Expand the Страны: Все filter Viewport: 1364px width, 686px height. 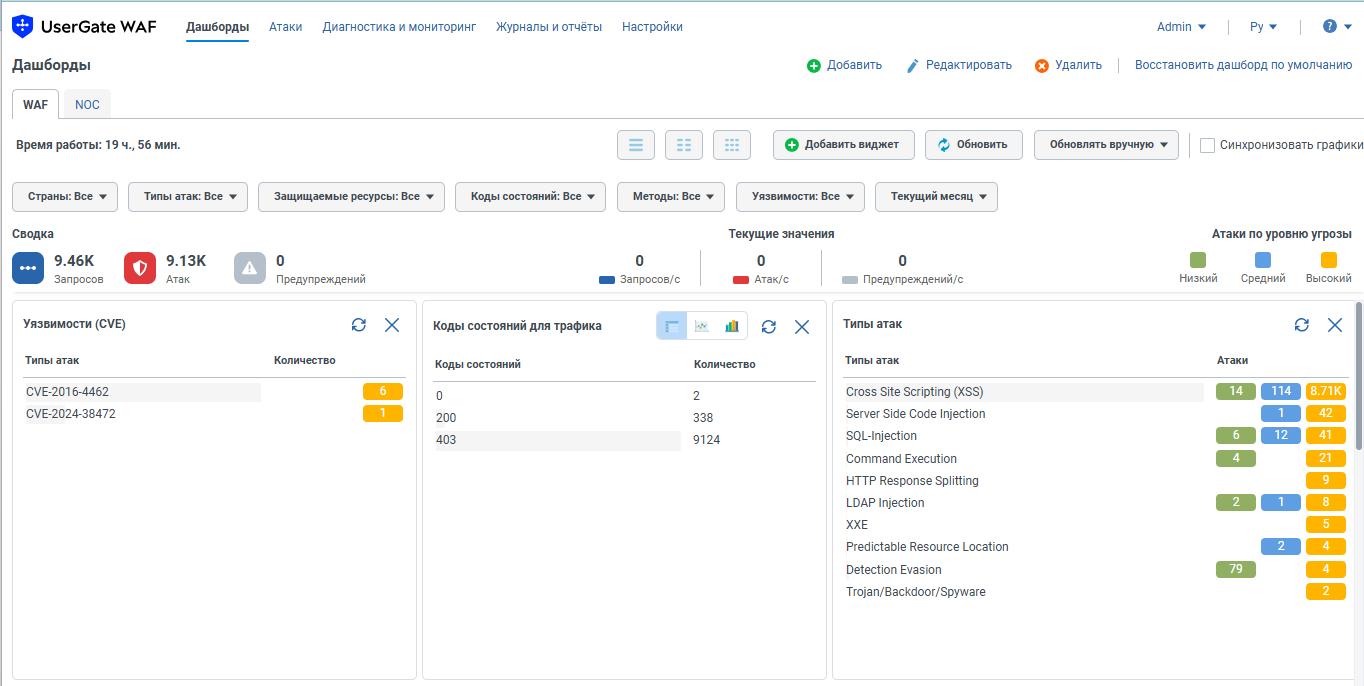click(x=65, y=197)
